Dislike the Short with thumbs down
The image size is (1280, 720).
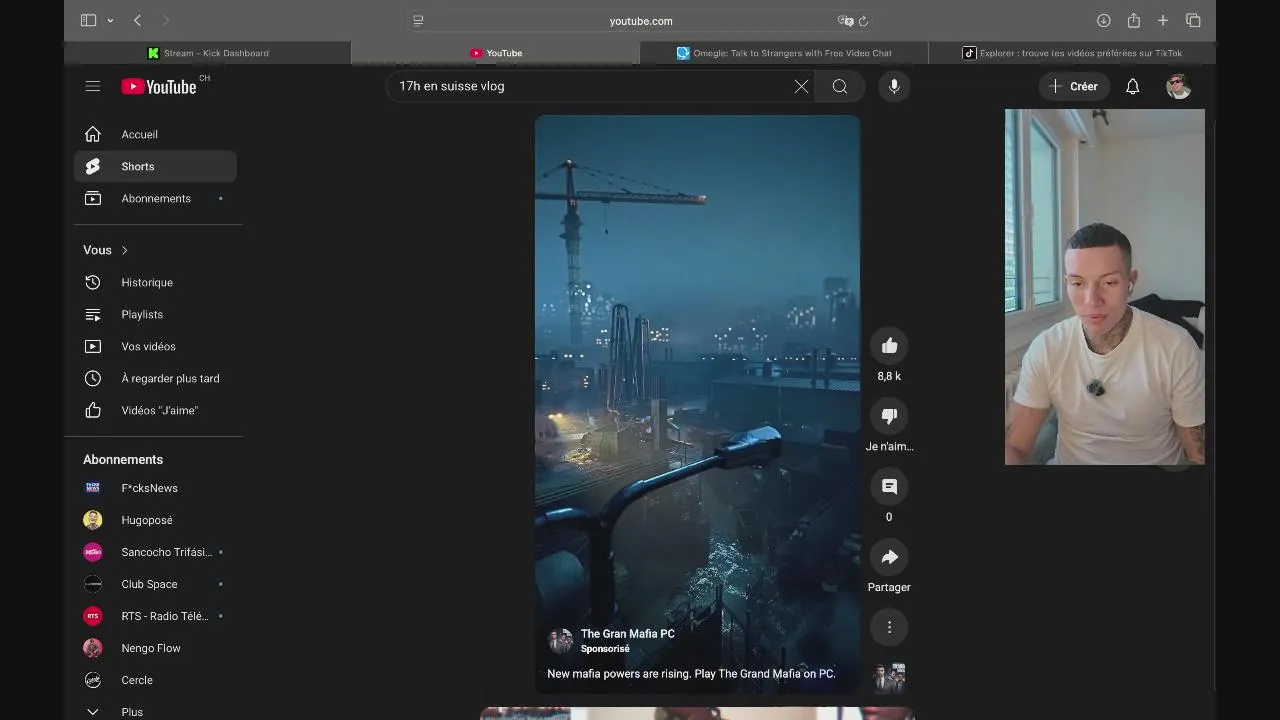tap(889, 416)
